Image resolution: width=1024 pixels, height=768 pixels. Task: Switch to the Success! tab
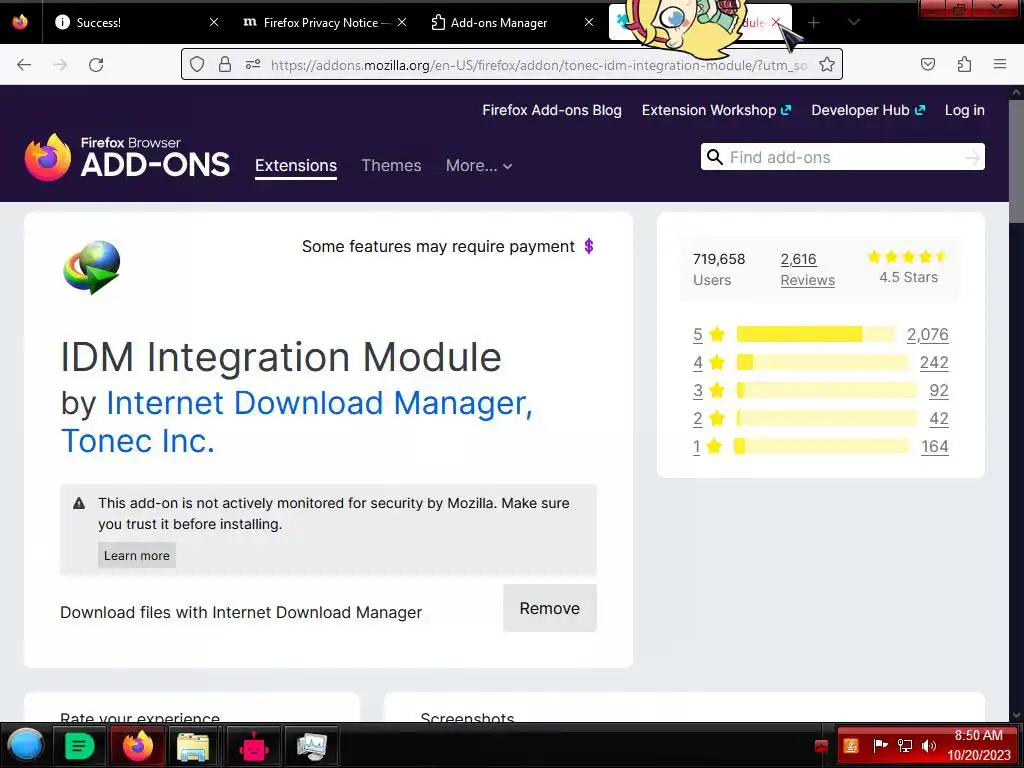pos(136,22)
